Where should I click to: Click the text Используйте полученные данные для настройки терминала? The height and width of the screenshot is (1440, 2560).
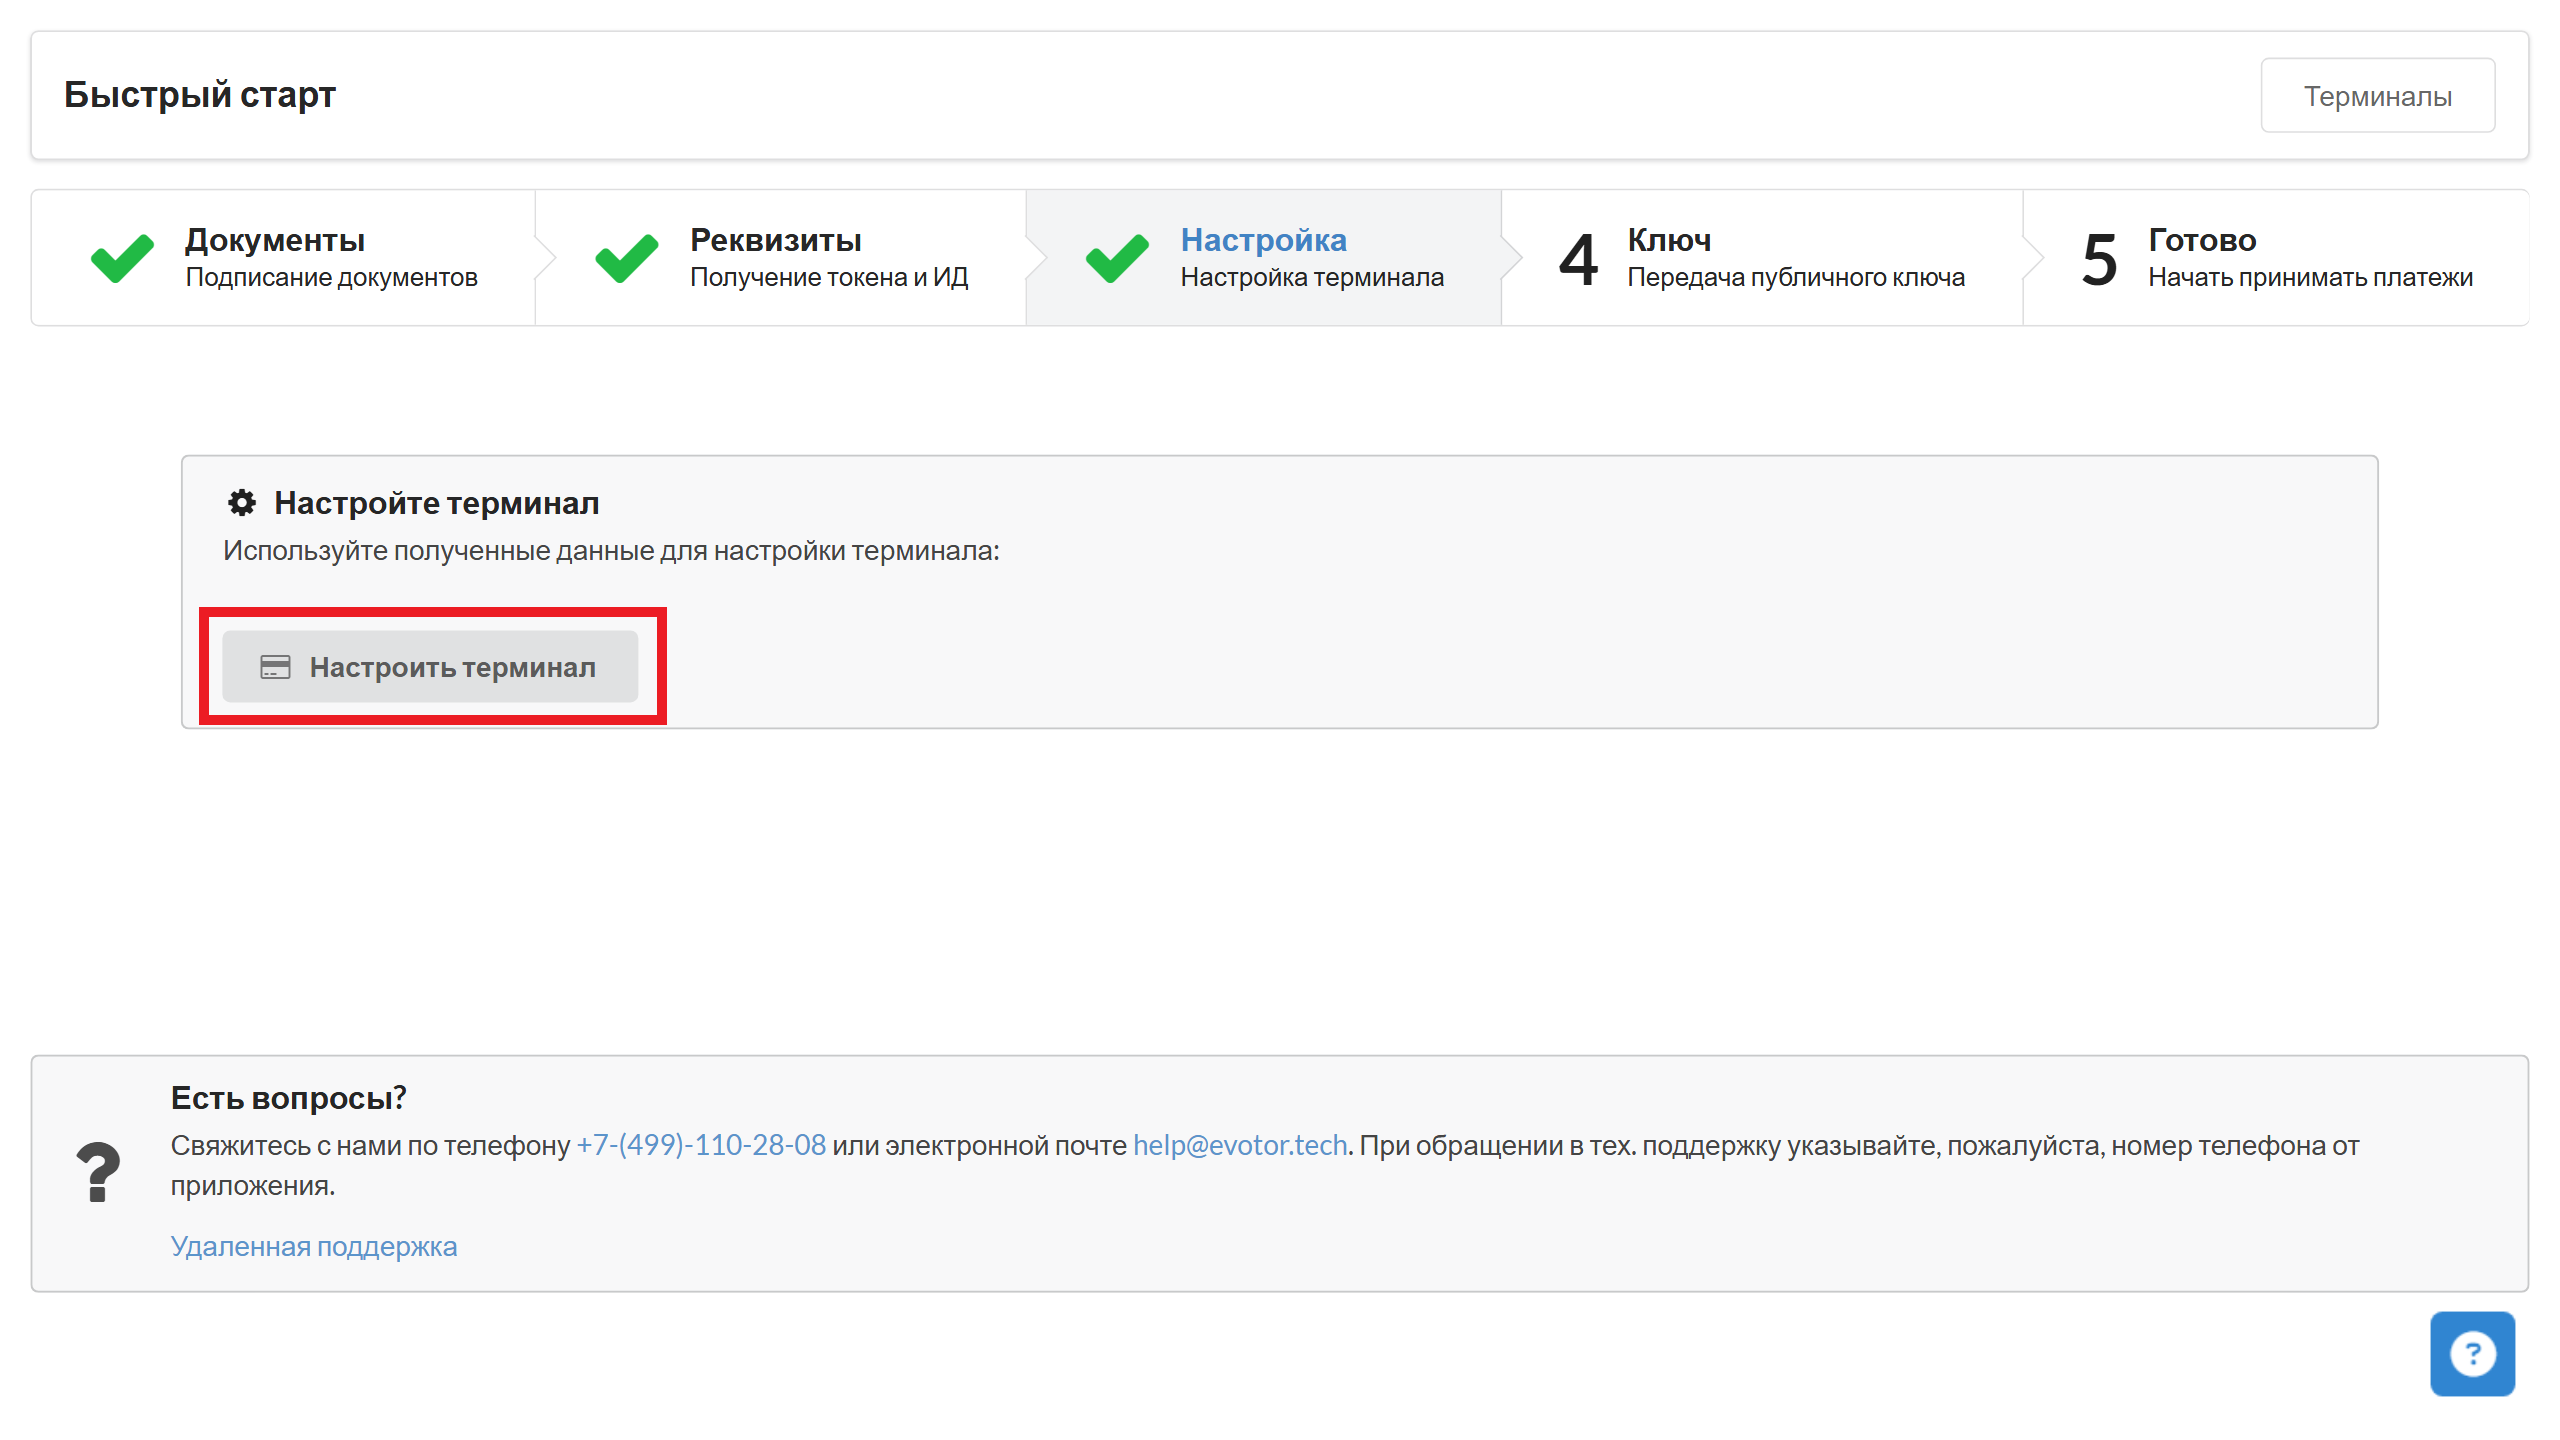(x=611, y=551)
